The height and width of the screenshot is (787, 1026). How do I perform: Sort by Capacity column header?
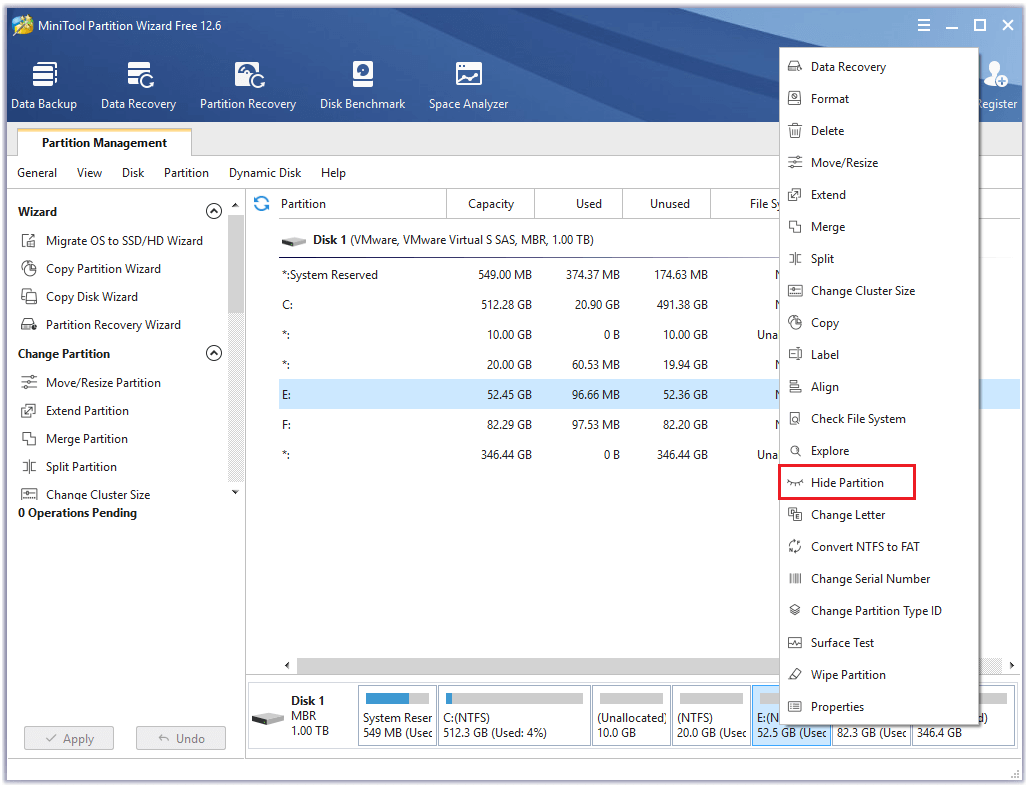tap(491, 203)
